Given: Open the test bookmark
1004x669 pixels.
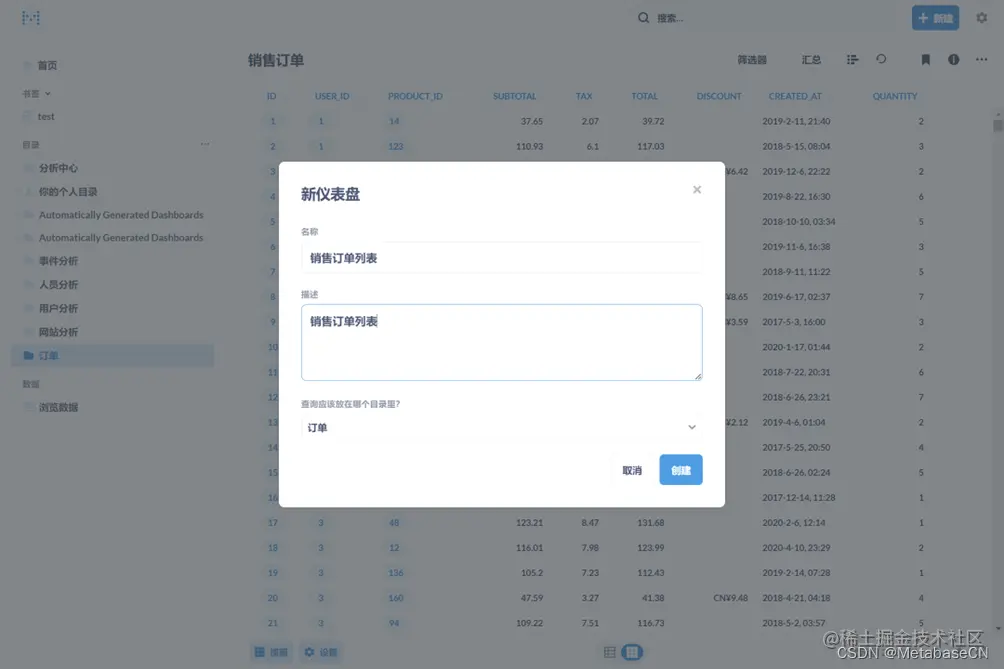Looking at the screenshot, I should (x=45, y=117).
